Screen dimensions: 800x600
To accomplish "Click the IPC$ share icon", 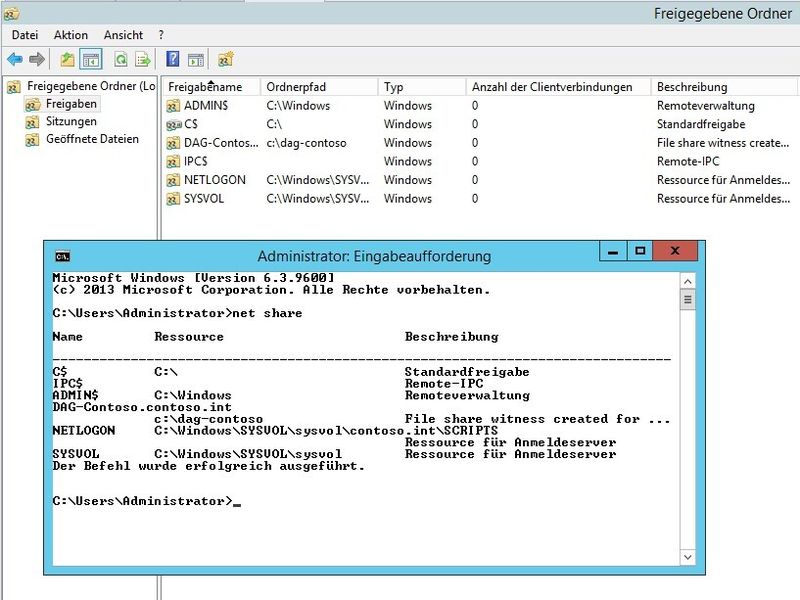I will pos(173,162).
